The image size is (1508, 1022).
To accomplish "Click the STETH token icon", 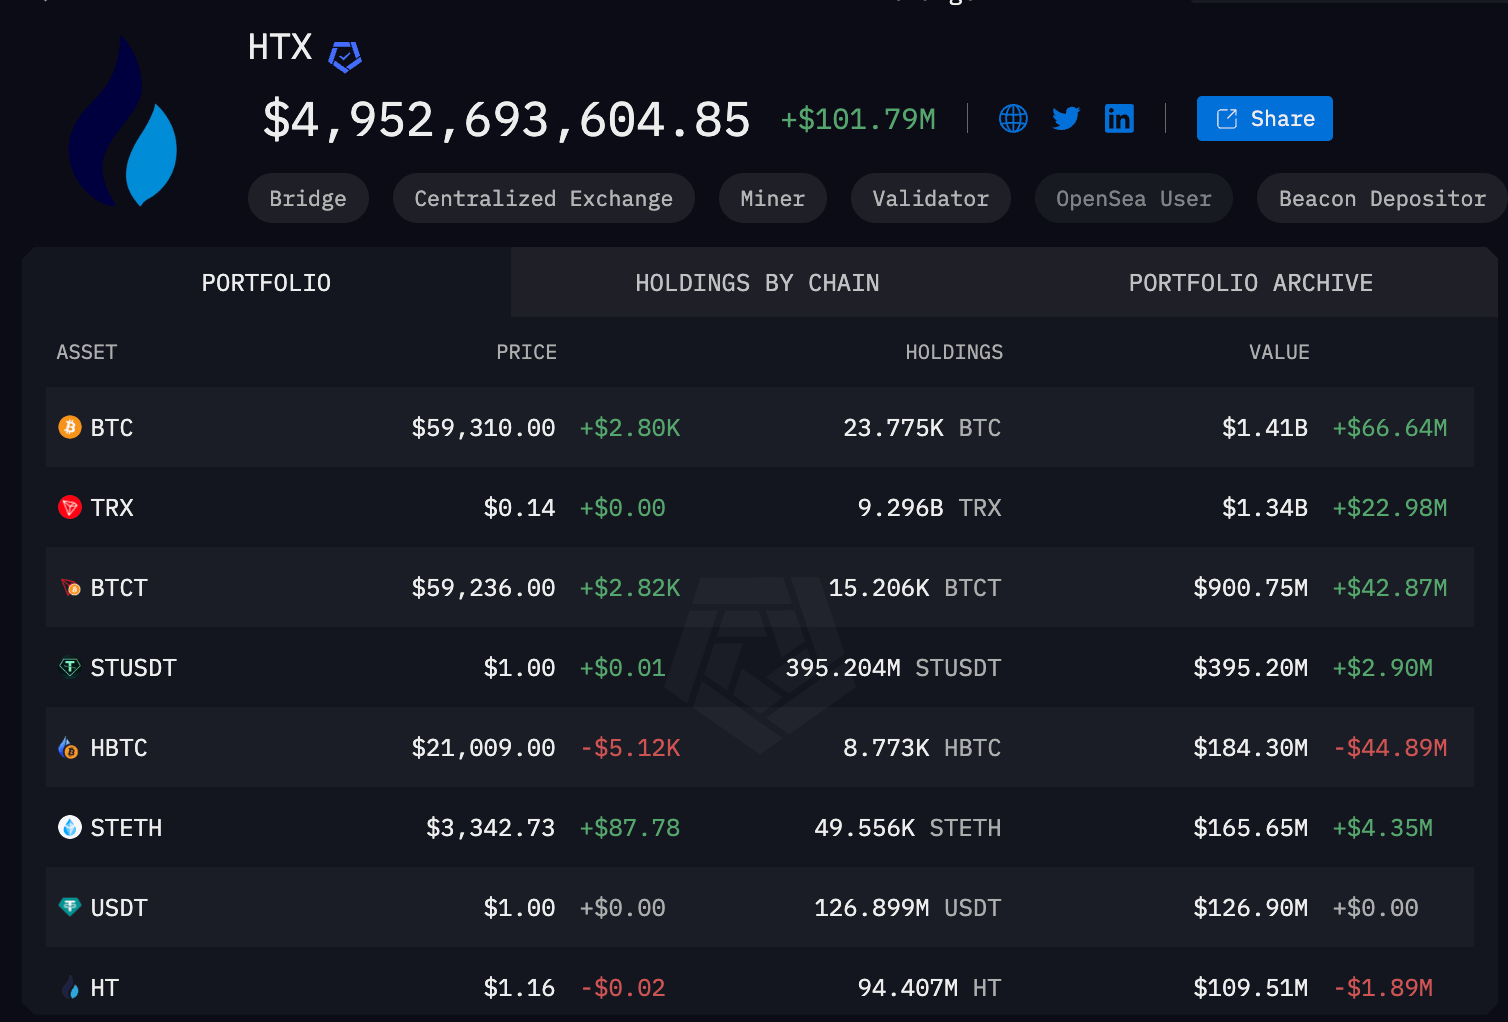I will pos(70,828).
